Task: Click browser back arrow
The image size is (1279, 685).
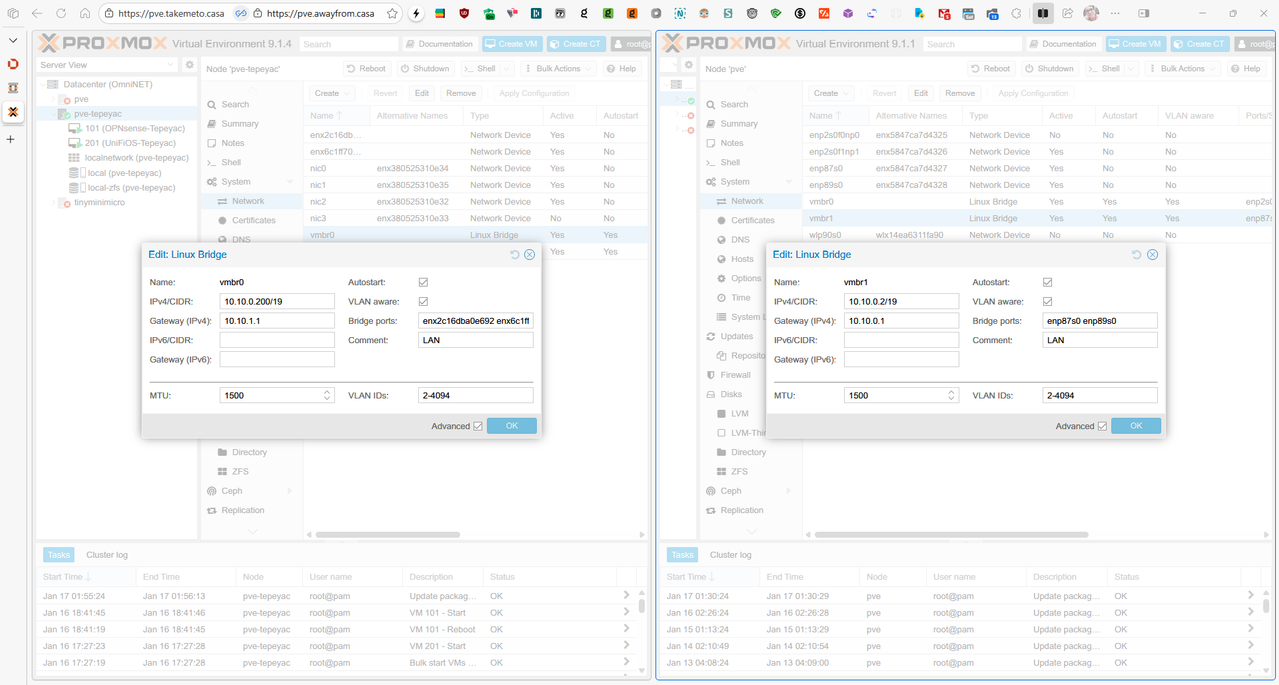Action: tap(37, 14)
